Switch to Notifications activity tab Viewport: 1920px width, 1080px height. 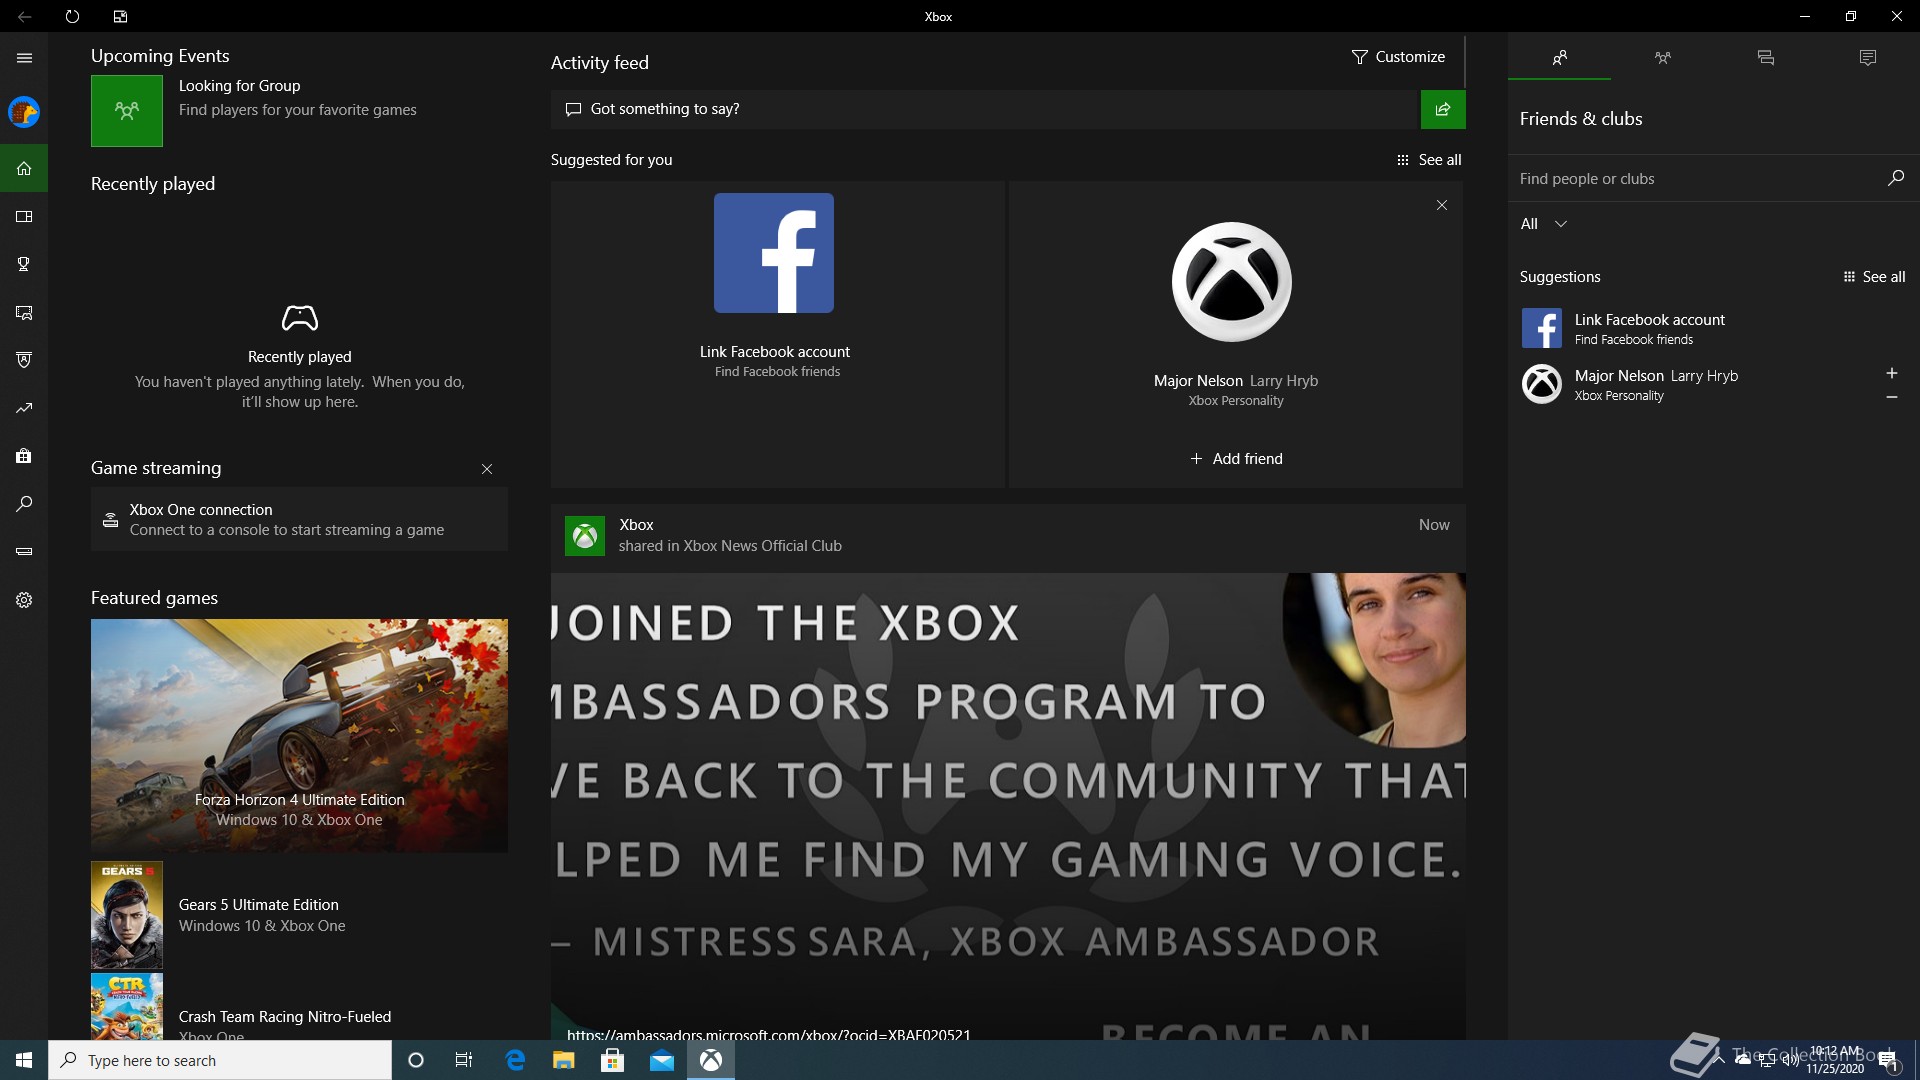tap(1867, 57)
